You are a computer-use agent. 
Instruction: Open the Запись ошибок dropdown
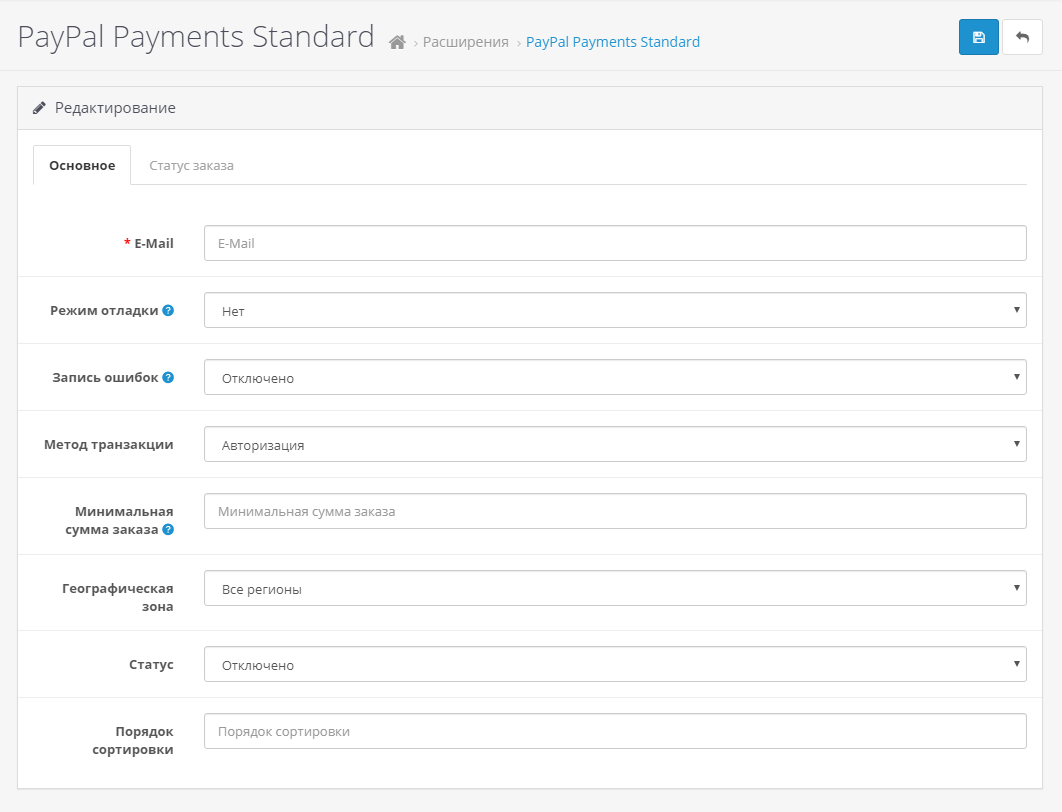[x=615, y=377]
